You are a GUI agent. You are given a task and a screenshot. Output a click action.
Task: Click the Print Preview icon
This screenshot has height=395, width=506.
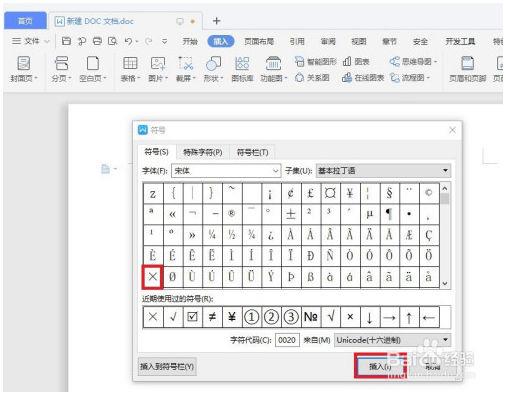[x=113, y=41]
